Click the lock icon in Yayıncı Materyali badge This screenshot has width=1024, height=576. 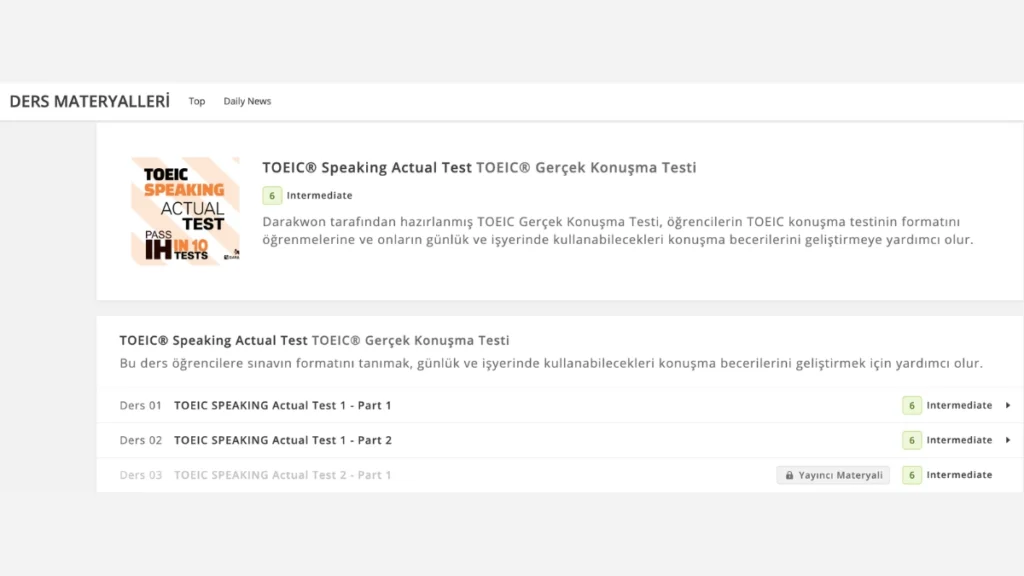[x=789, y=475]
